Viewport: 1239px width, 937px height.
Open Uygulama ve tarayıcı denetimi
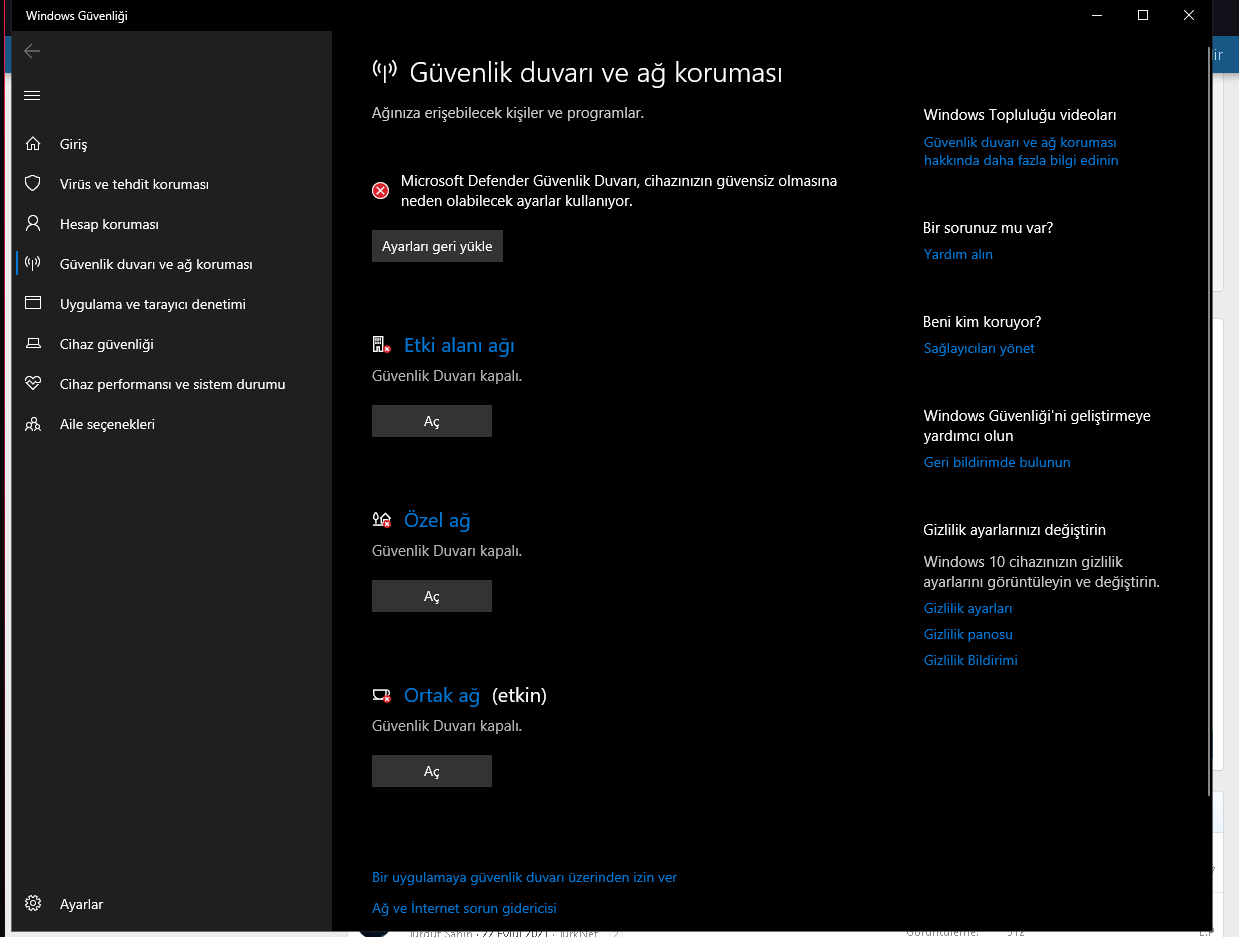pyautogui.click(x=173, y=304)
